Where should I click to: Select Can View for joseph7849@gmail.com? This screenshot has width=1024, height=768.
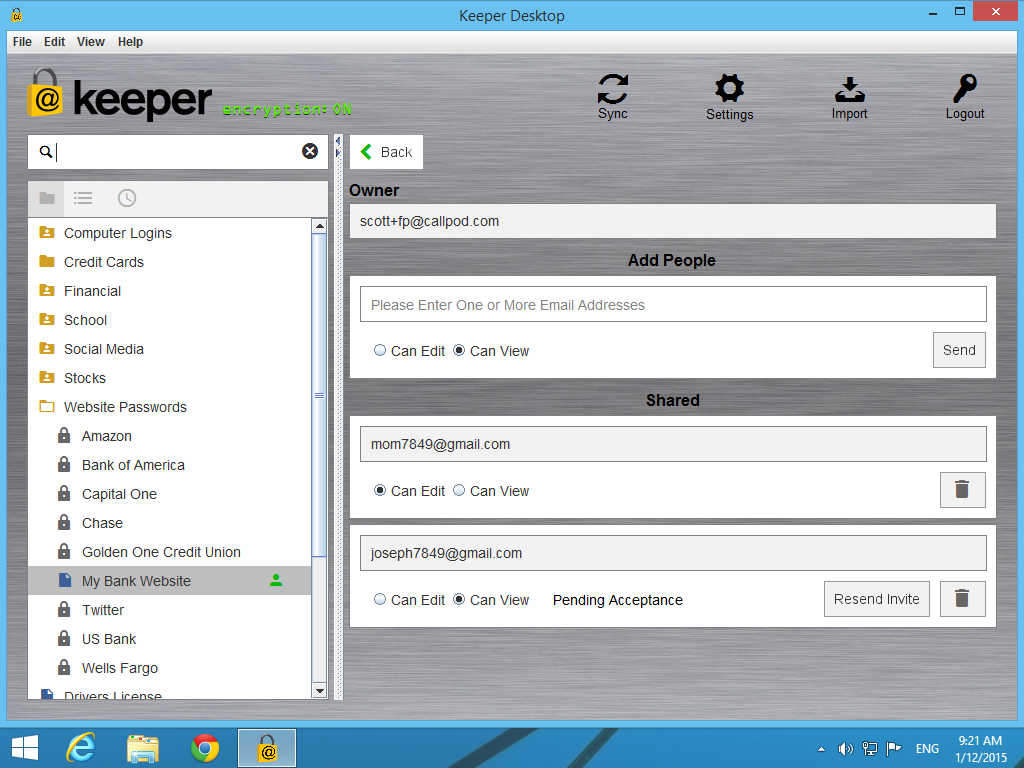coord(459,599)
